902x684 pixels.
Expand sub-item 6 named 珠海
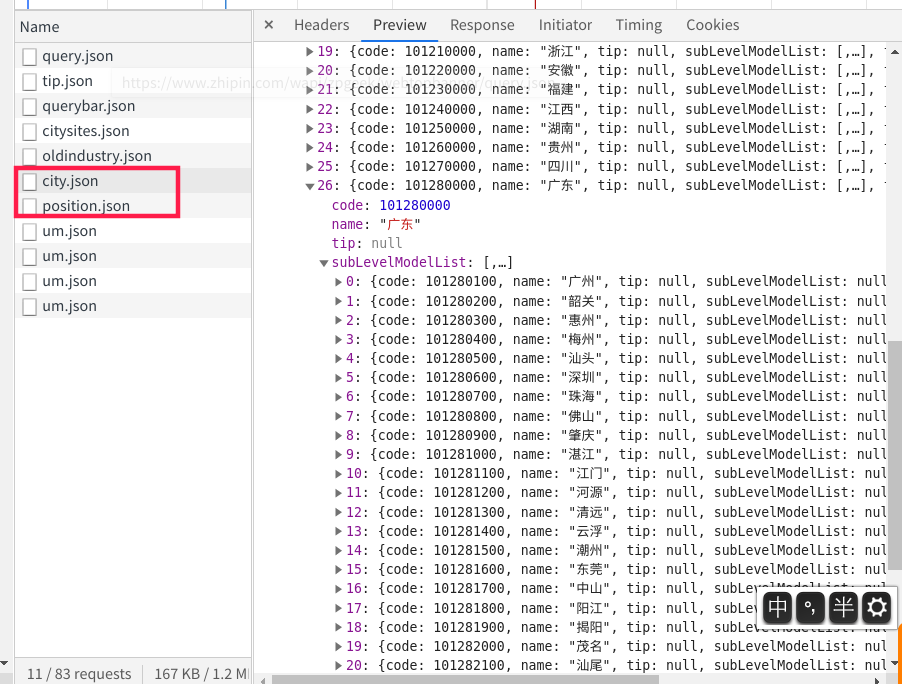pos(338,396)
